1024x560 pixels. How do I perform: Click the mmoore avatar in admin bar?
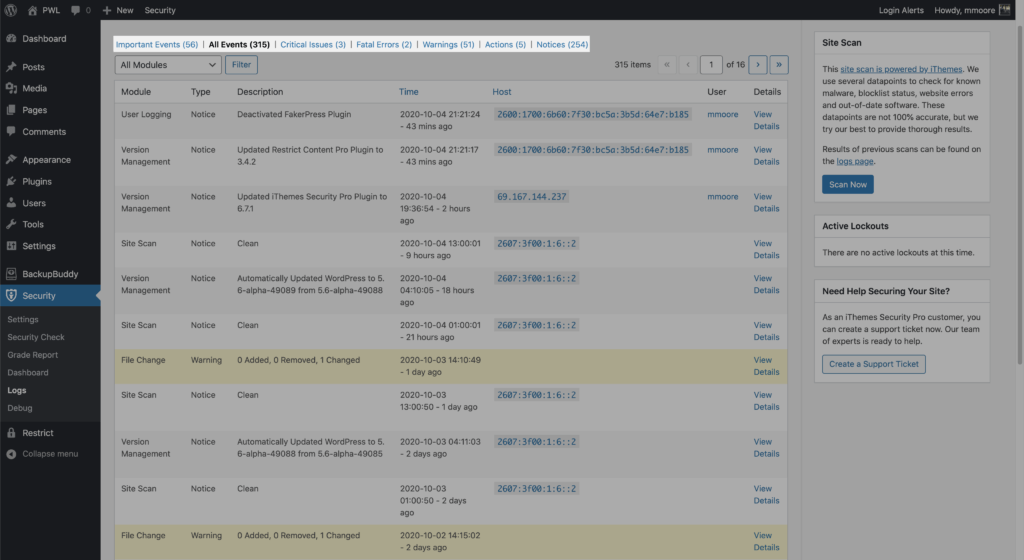point(1004,10)
